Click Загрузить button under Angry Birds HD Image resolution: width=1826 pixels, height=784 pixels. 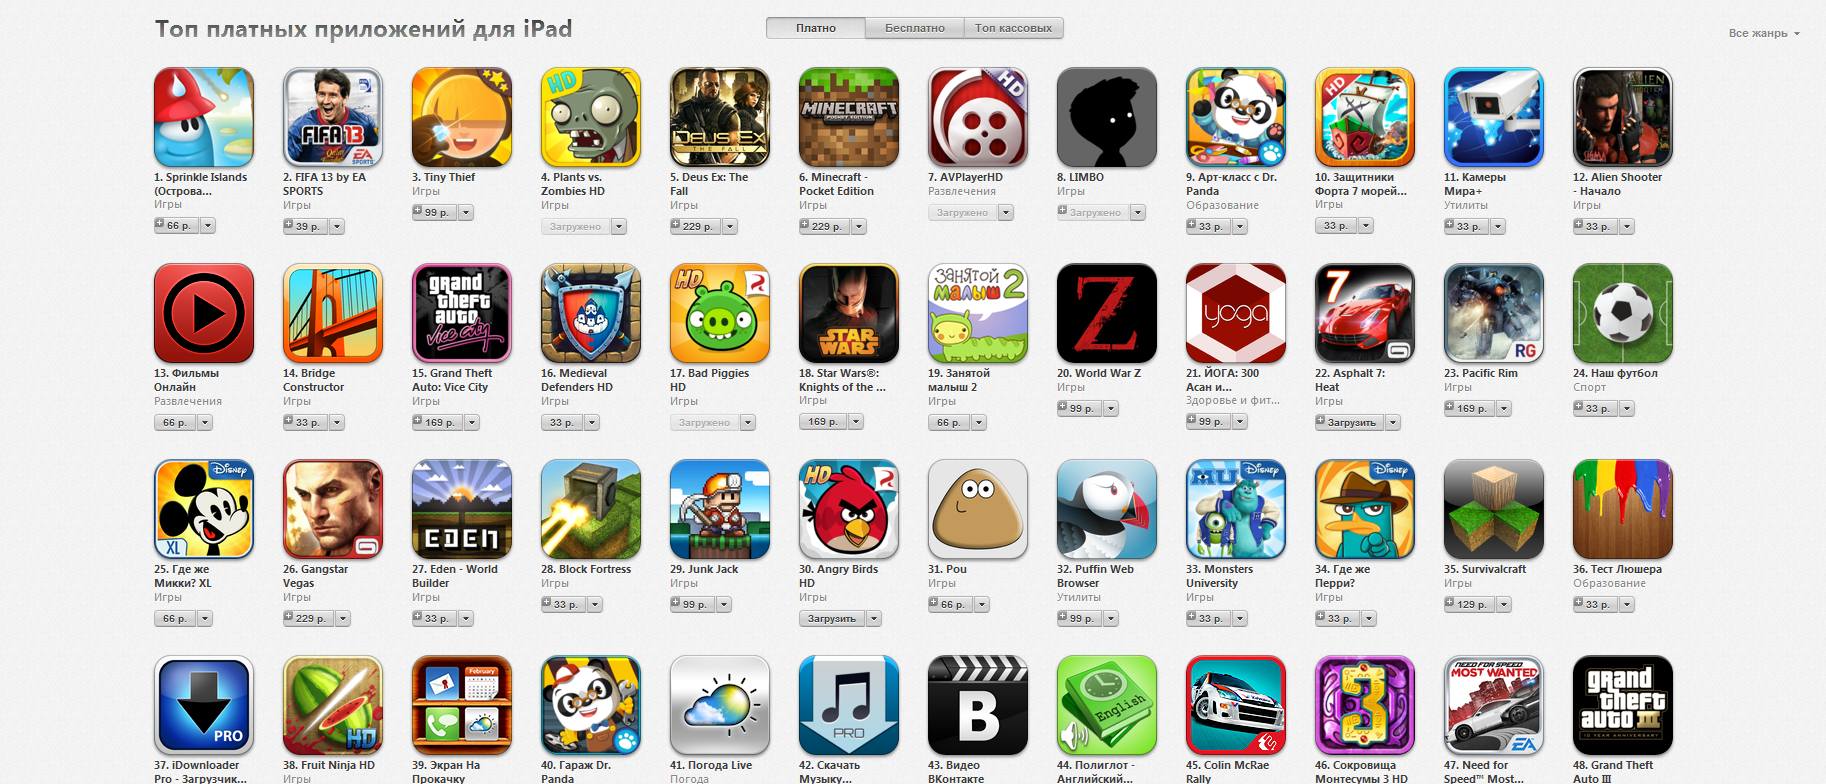(832, 618)
